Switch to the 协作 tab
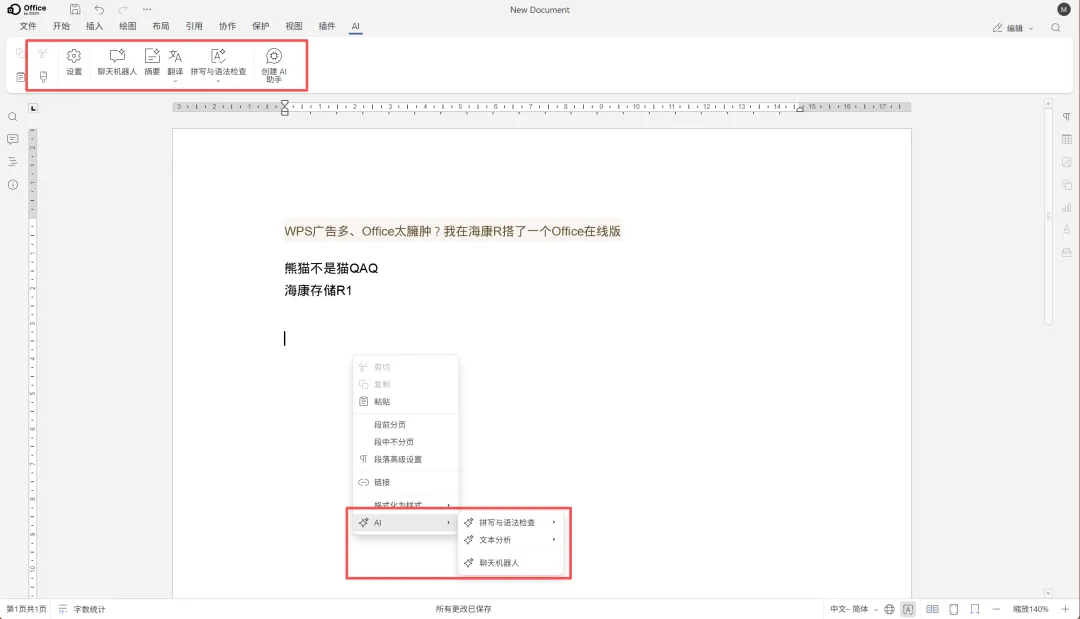 tap(227, 26)
